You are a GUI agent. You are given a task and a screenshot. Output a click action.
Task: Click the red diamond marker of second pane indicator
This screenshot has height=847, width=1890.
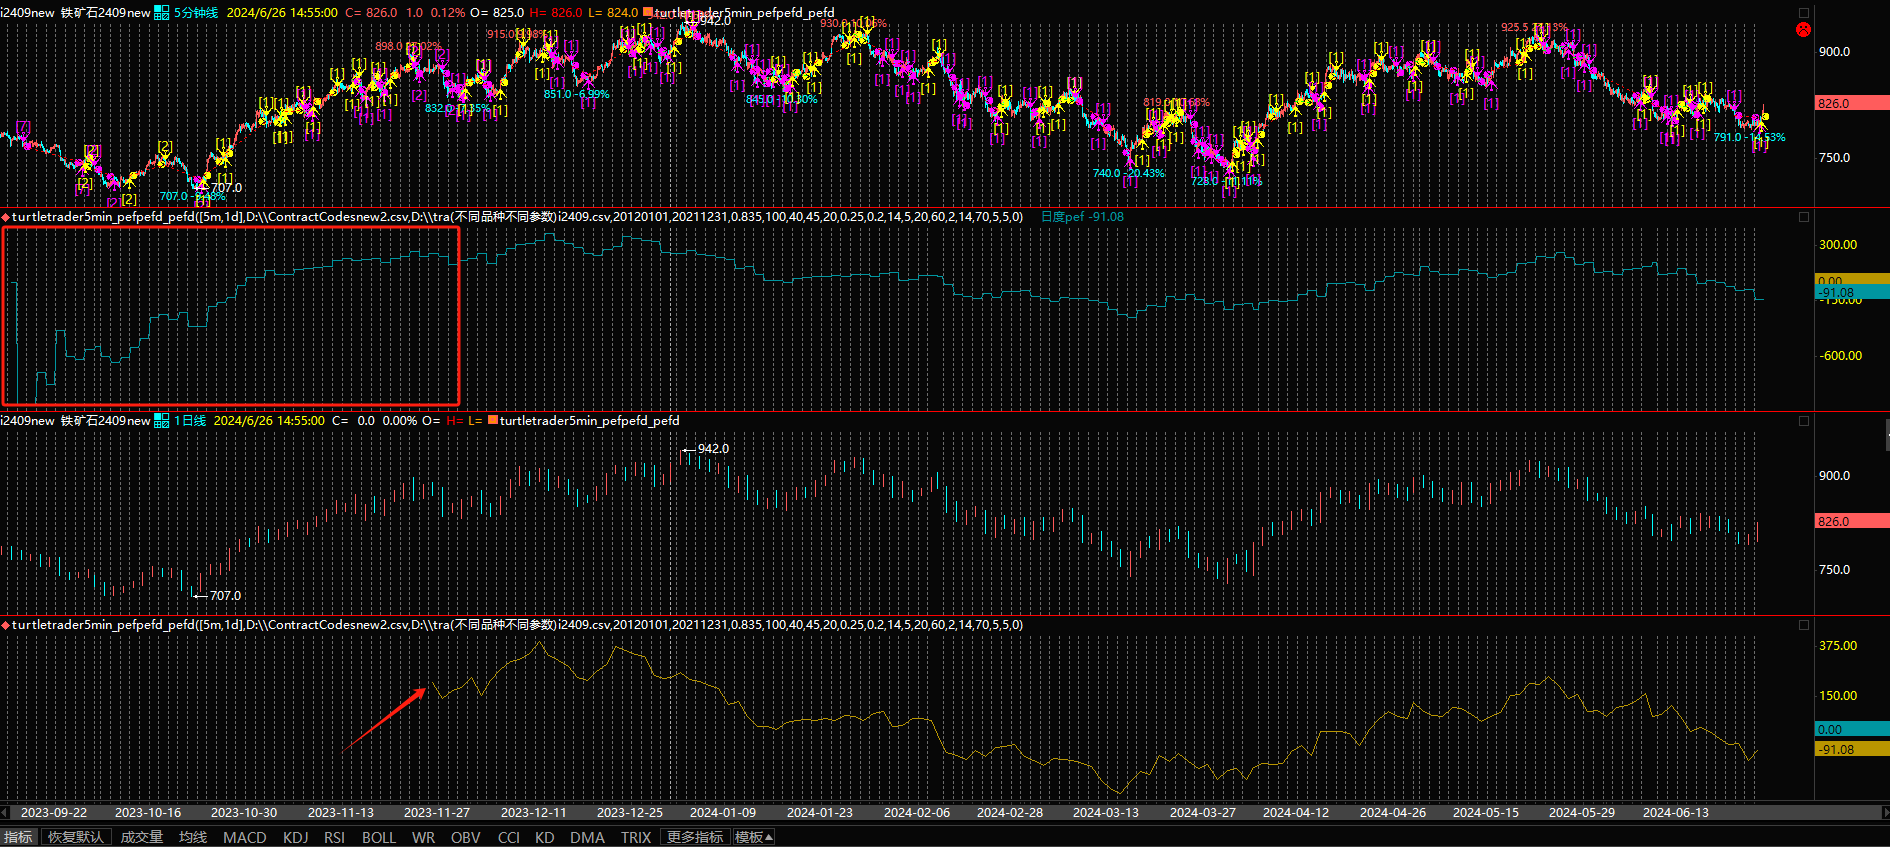point(6,217)
